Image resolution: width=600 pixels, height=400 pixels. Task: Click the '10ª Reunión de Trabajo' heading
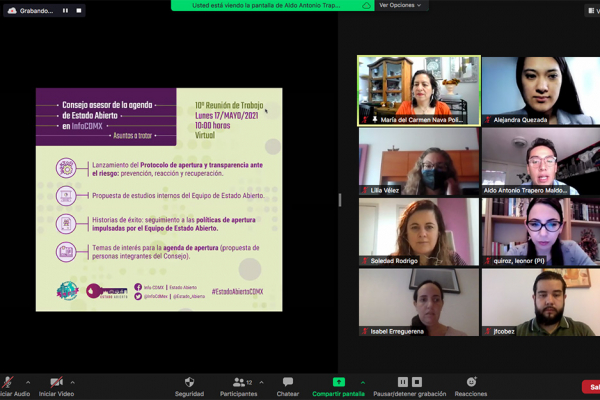click(229, 105)
